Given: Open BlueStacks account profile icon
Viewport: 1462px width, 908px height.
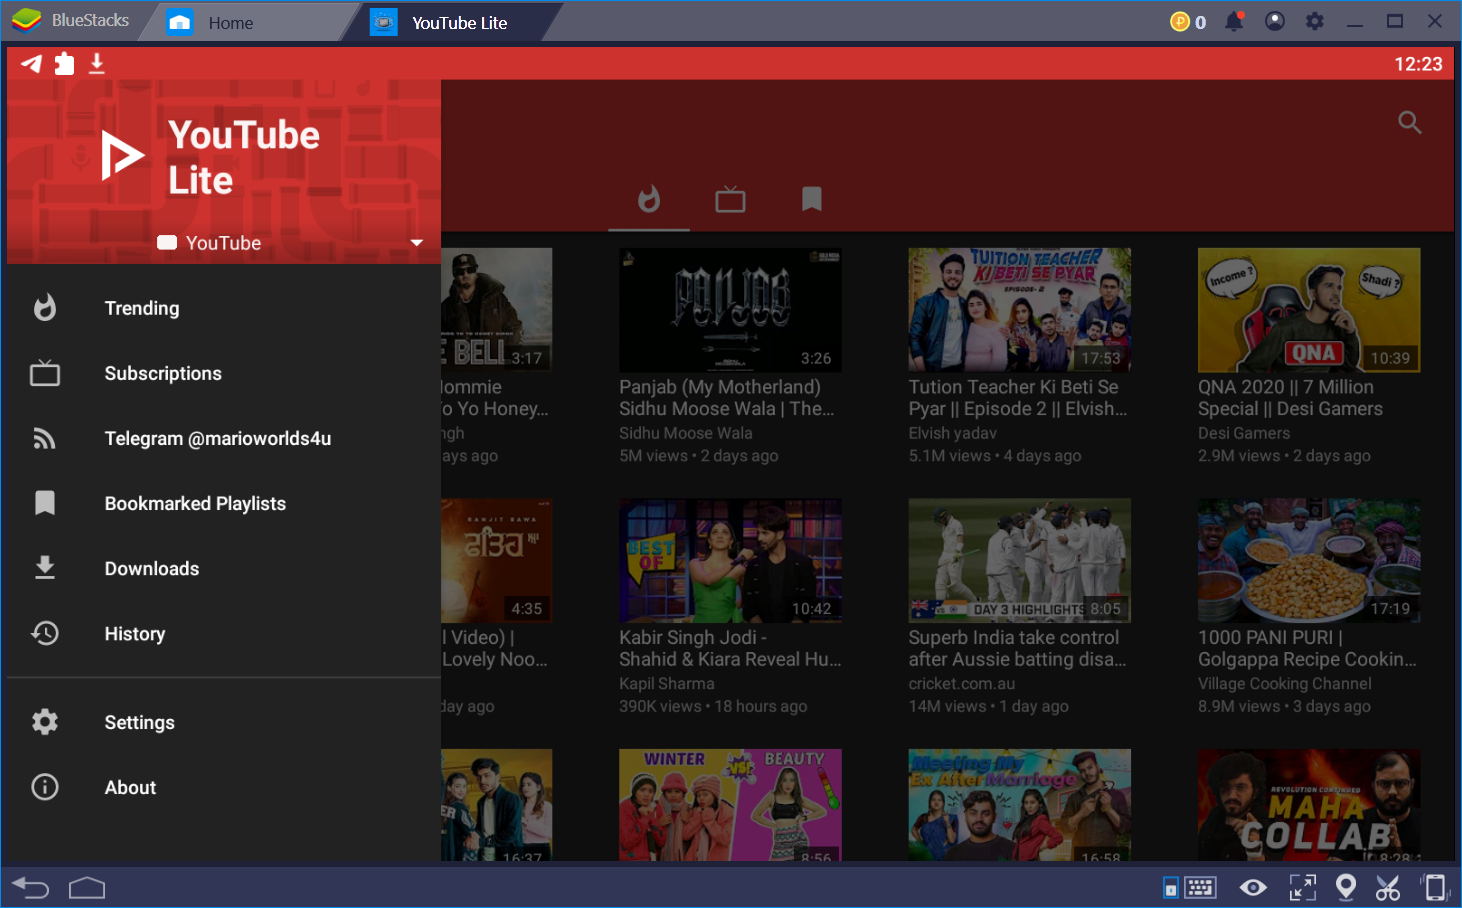Looking at the screenshot, I should [1275, 21].
